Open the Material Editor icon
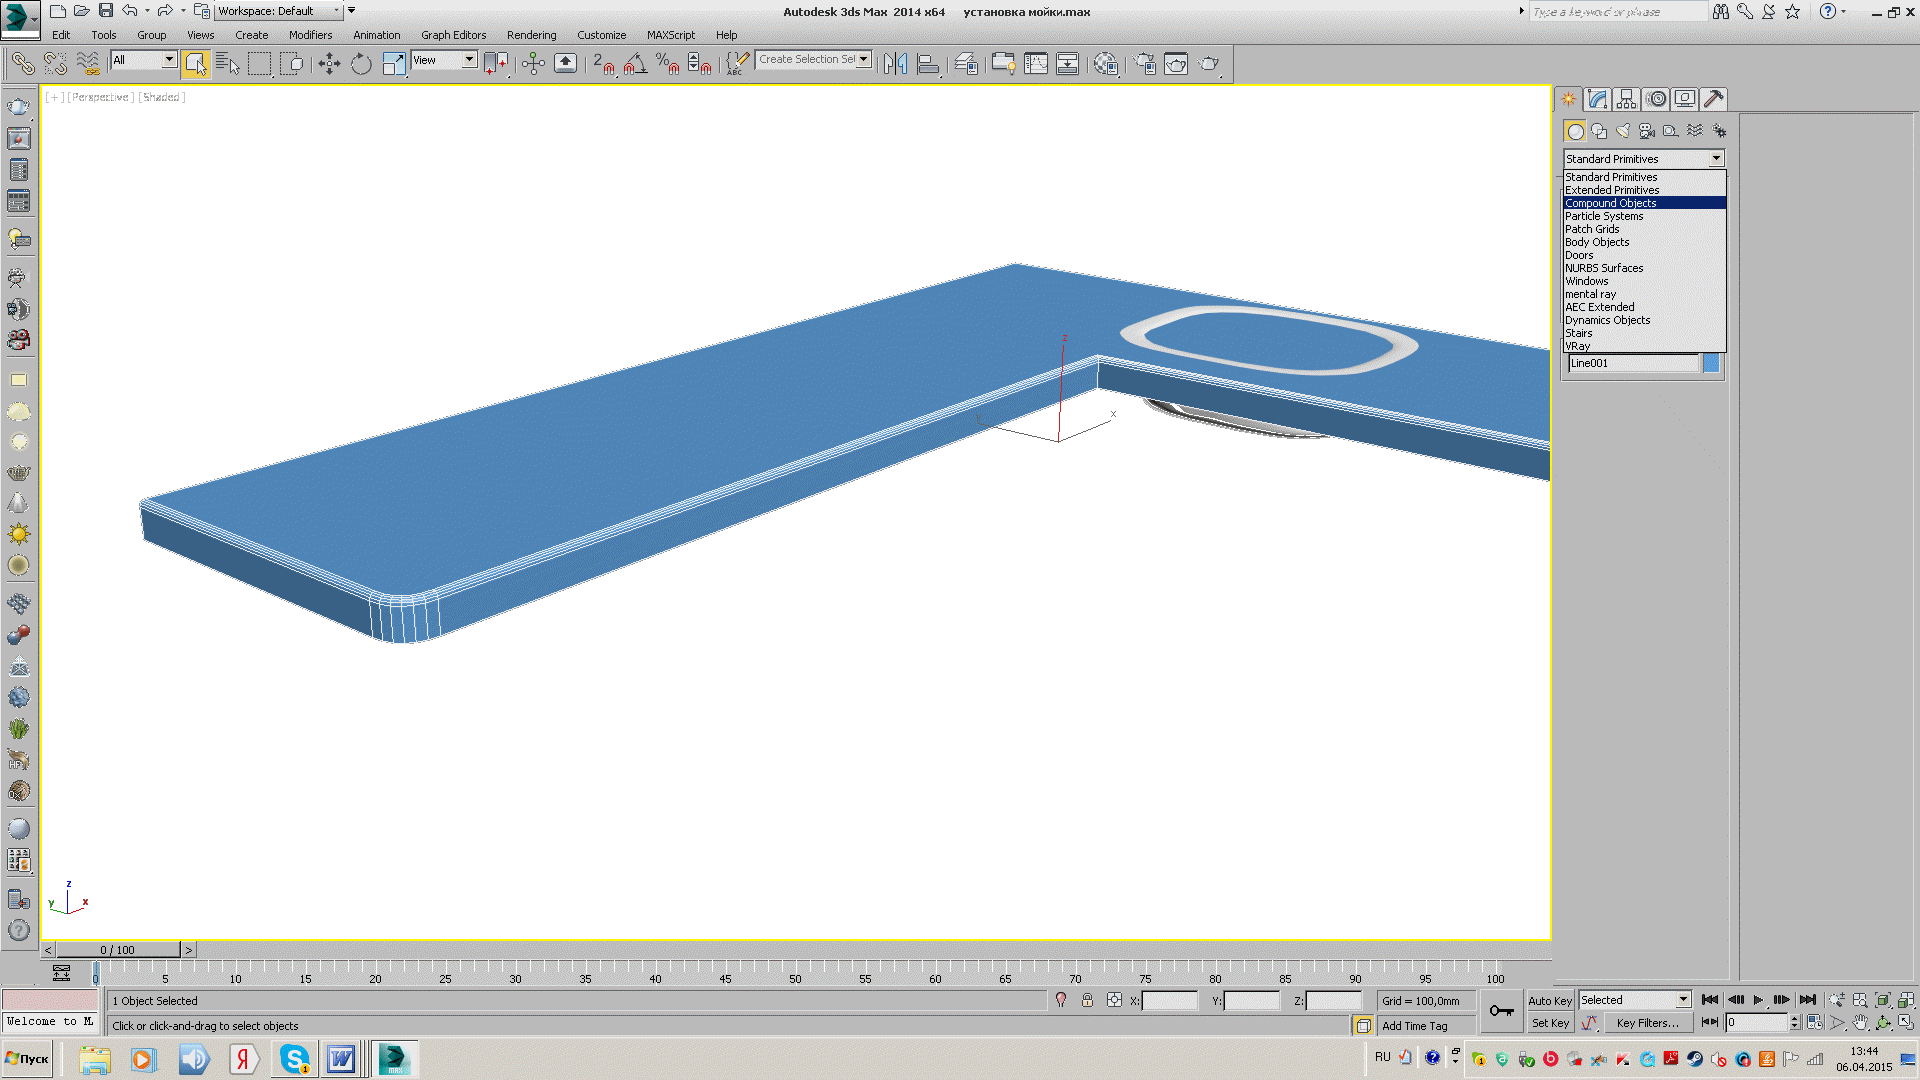The width and height of the screenshot is (1920, 1080). point(1105,64)
